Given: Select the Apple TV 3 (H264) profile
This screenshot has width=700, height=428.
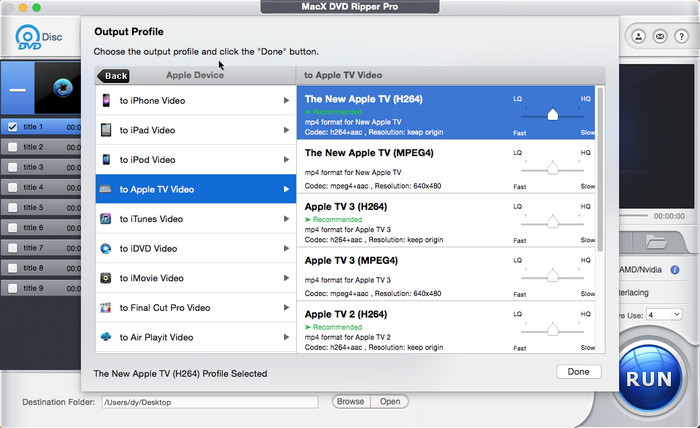Looking at the screenshot, I should pyautogui.click(x=446, y=220).
